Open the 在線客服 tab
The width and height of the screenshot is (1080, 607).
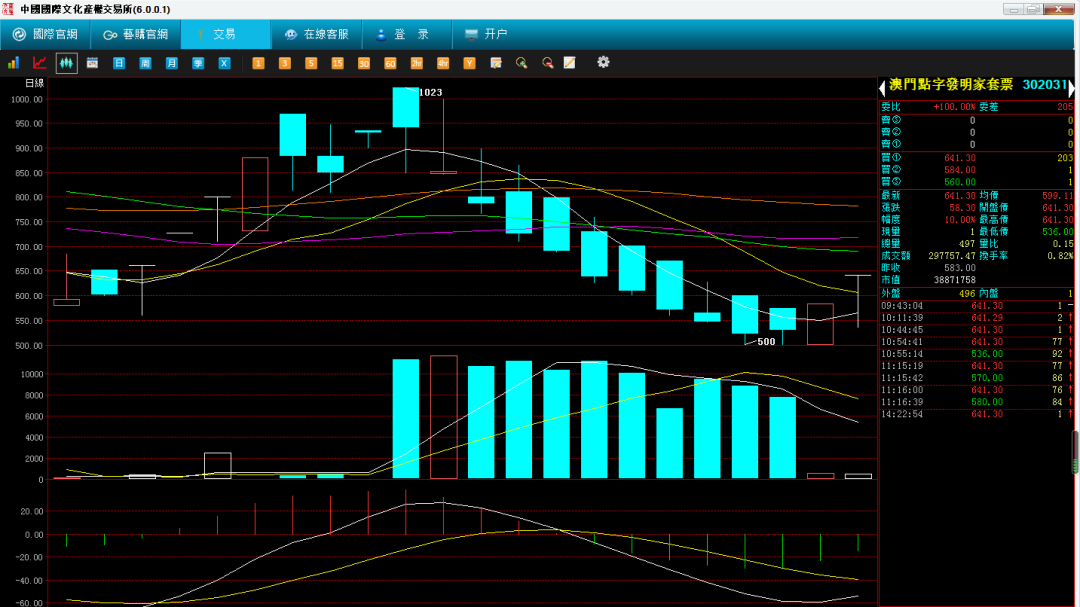click(316, 34)
